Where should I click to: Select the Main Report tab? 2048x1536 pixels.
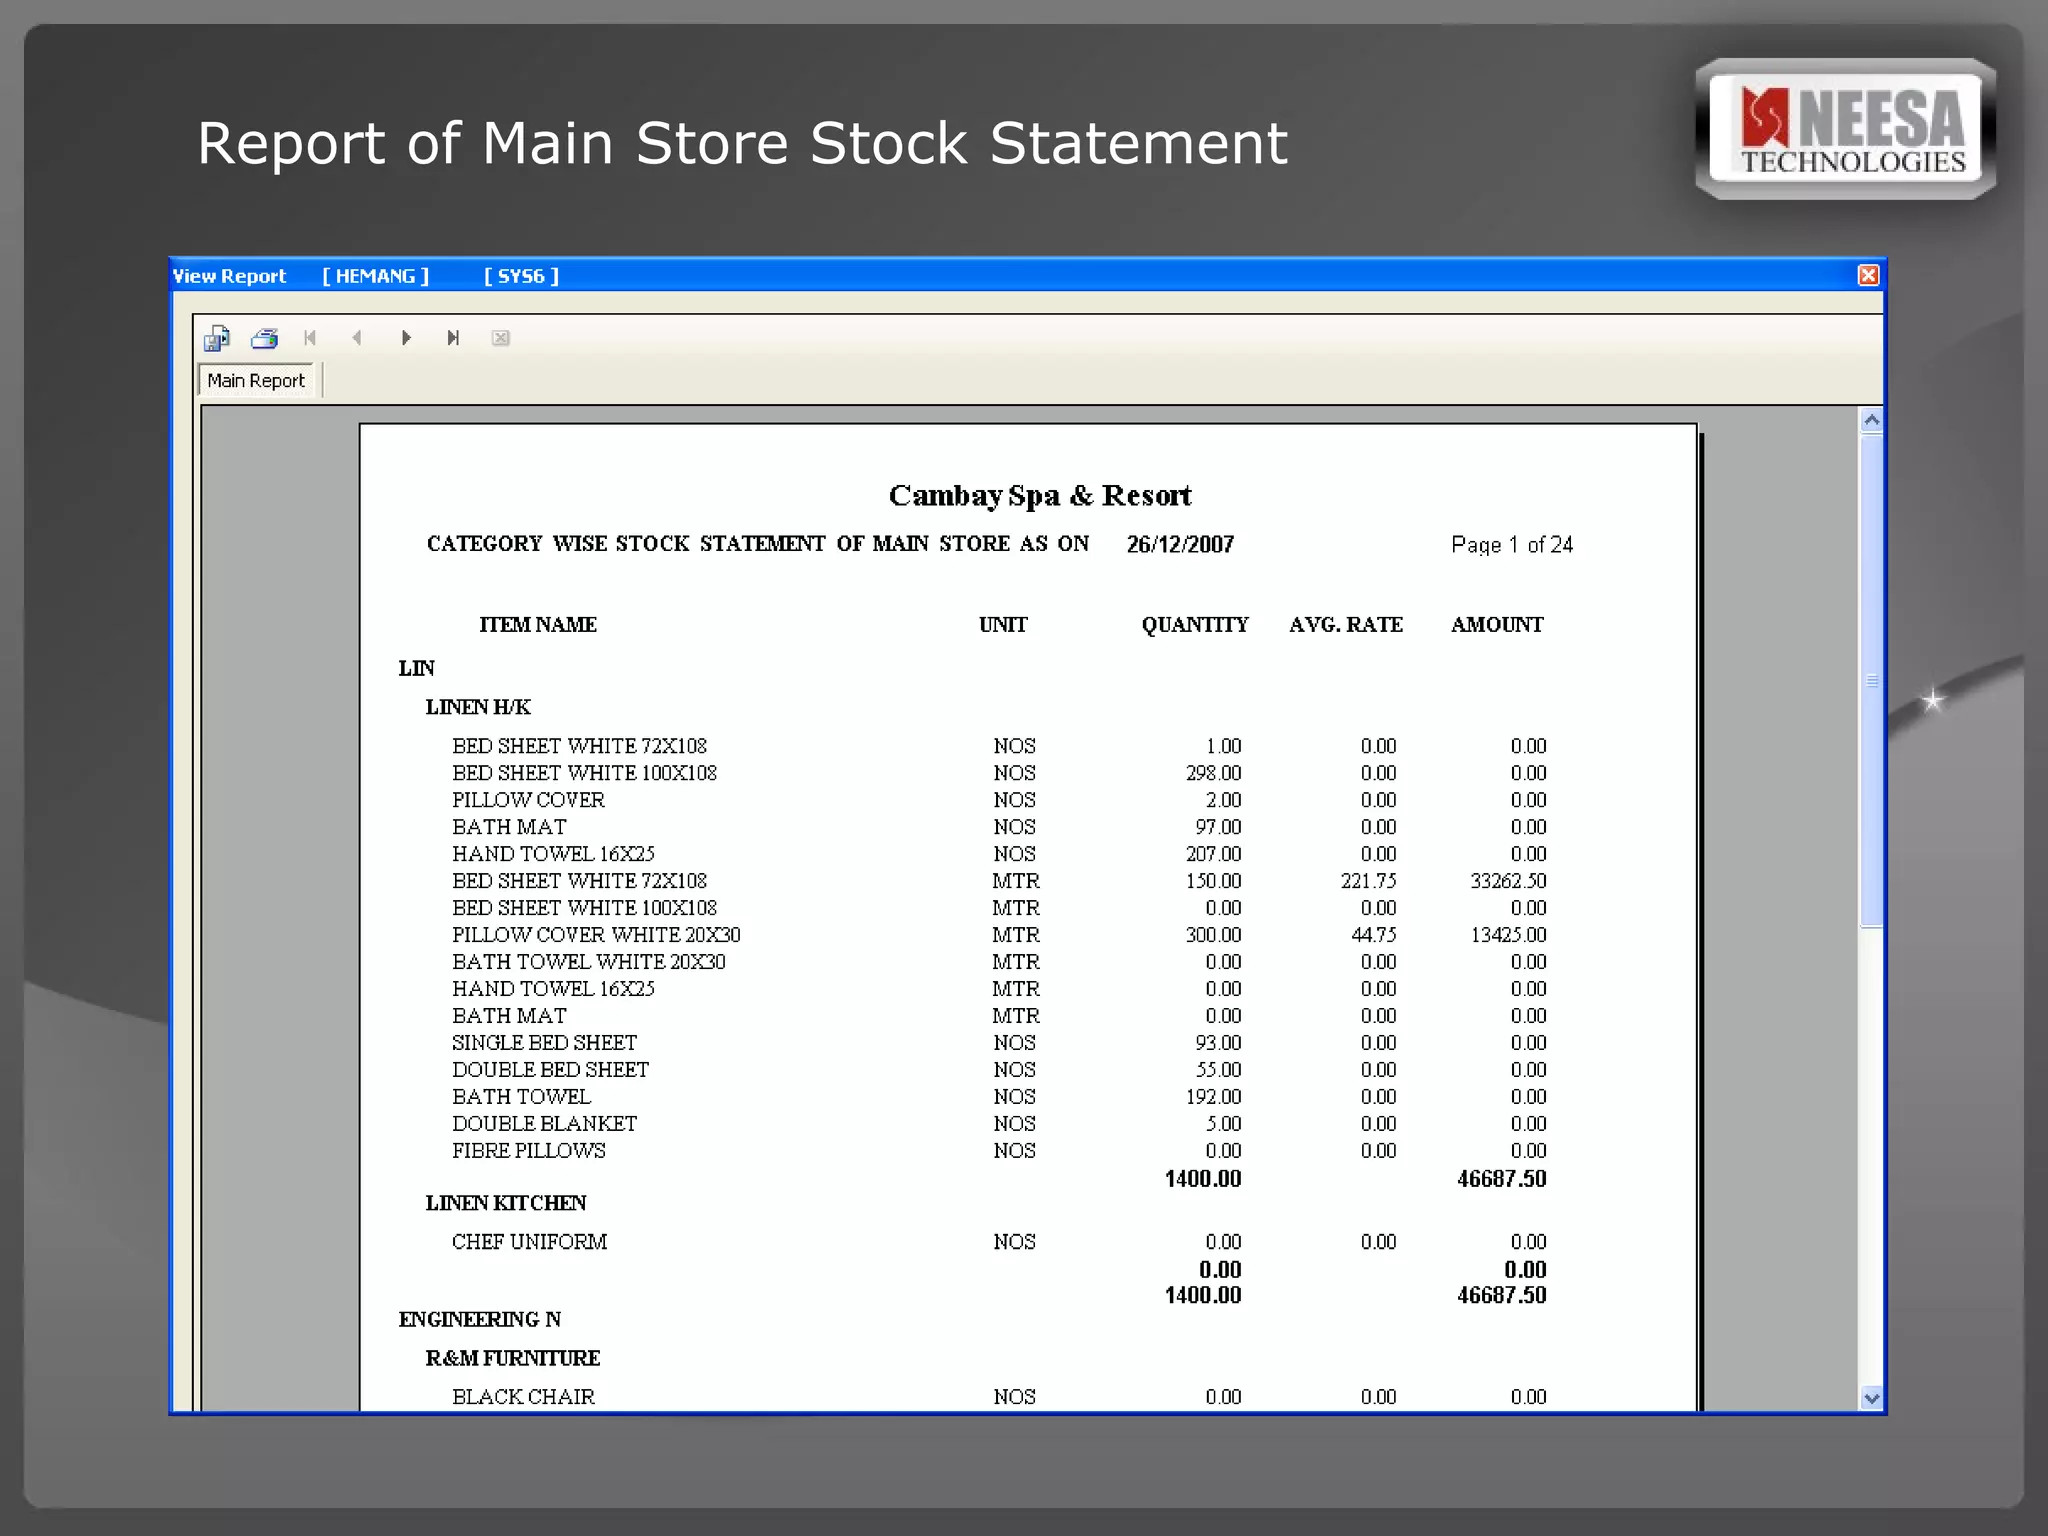click(256, 380)
